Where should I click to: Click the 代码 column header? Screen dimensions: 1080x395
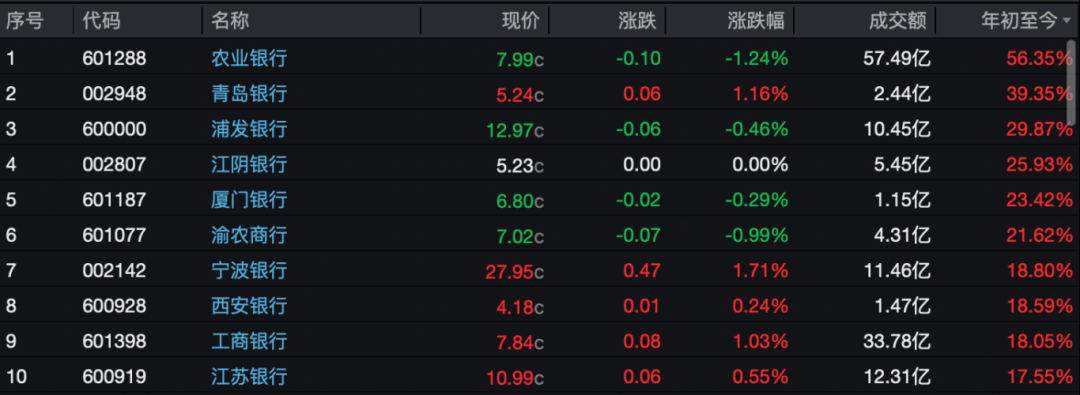(x=101, y=21)
